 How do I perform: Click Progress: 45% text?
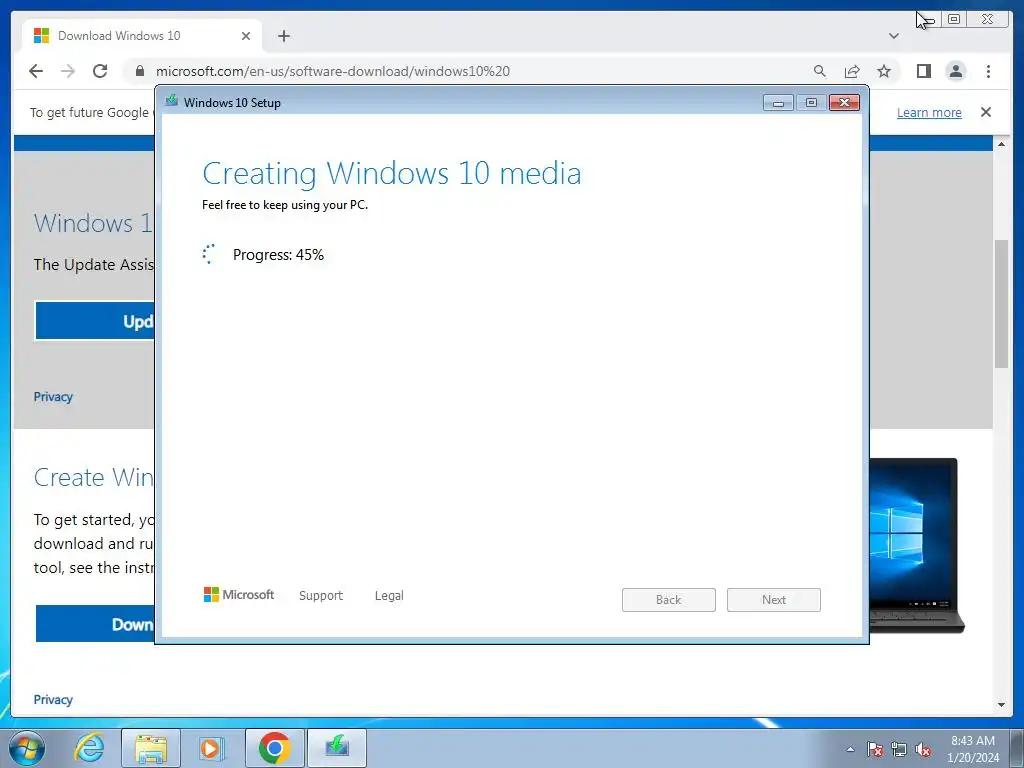point(278,255)
